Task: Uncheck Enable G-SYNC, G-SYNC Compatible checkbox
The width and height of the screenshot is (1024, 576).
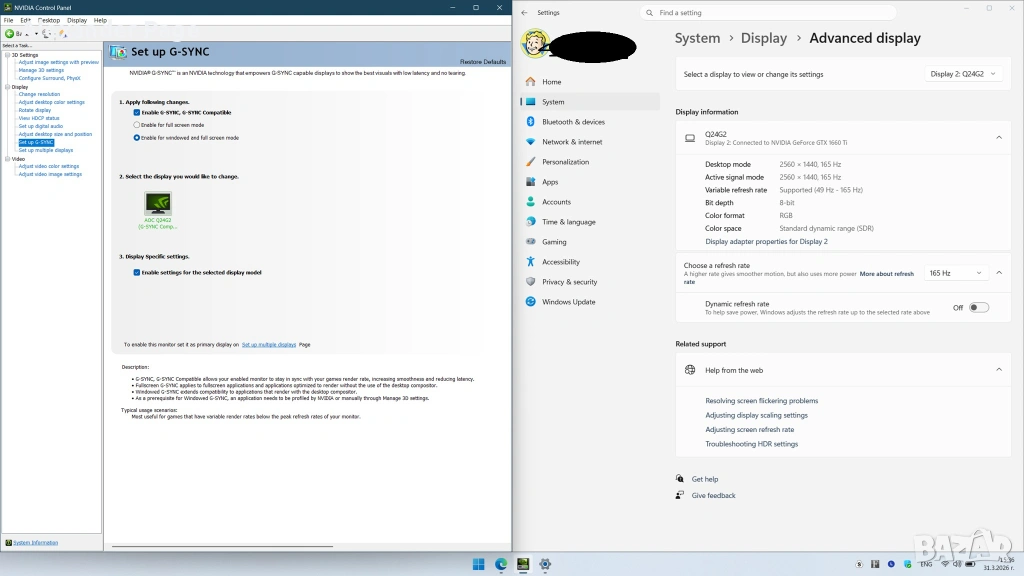Action: 137,113
